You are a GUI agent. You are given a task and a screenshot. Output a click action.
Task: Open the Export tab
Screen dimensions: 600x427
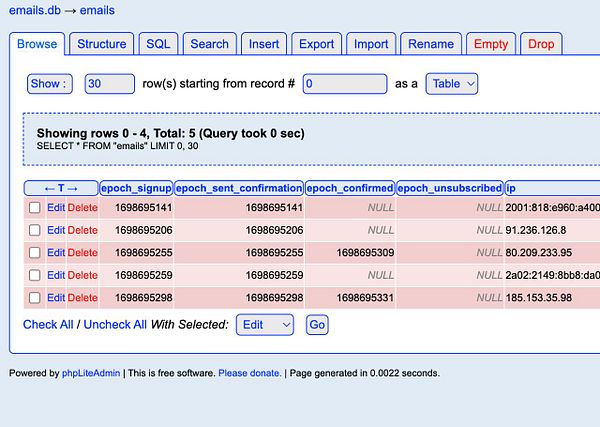pyautogui.click(x=316, y=44)
